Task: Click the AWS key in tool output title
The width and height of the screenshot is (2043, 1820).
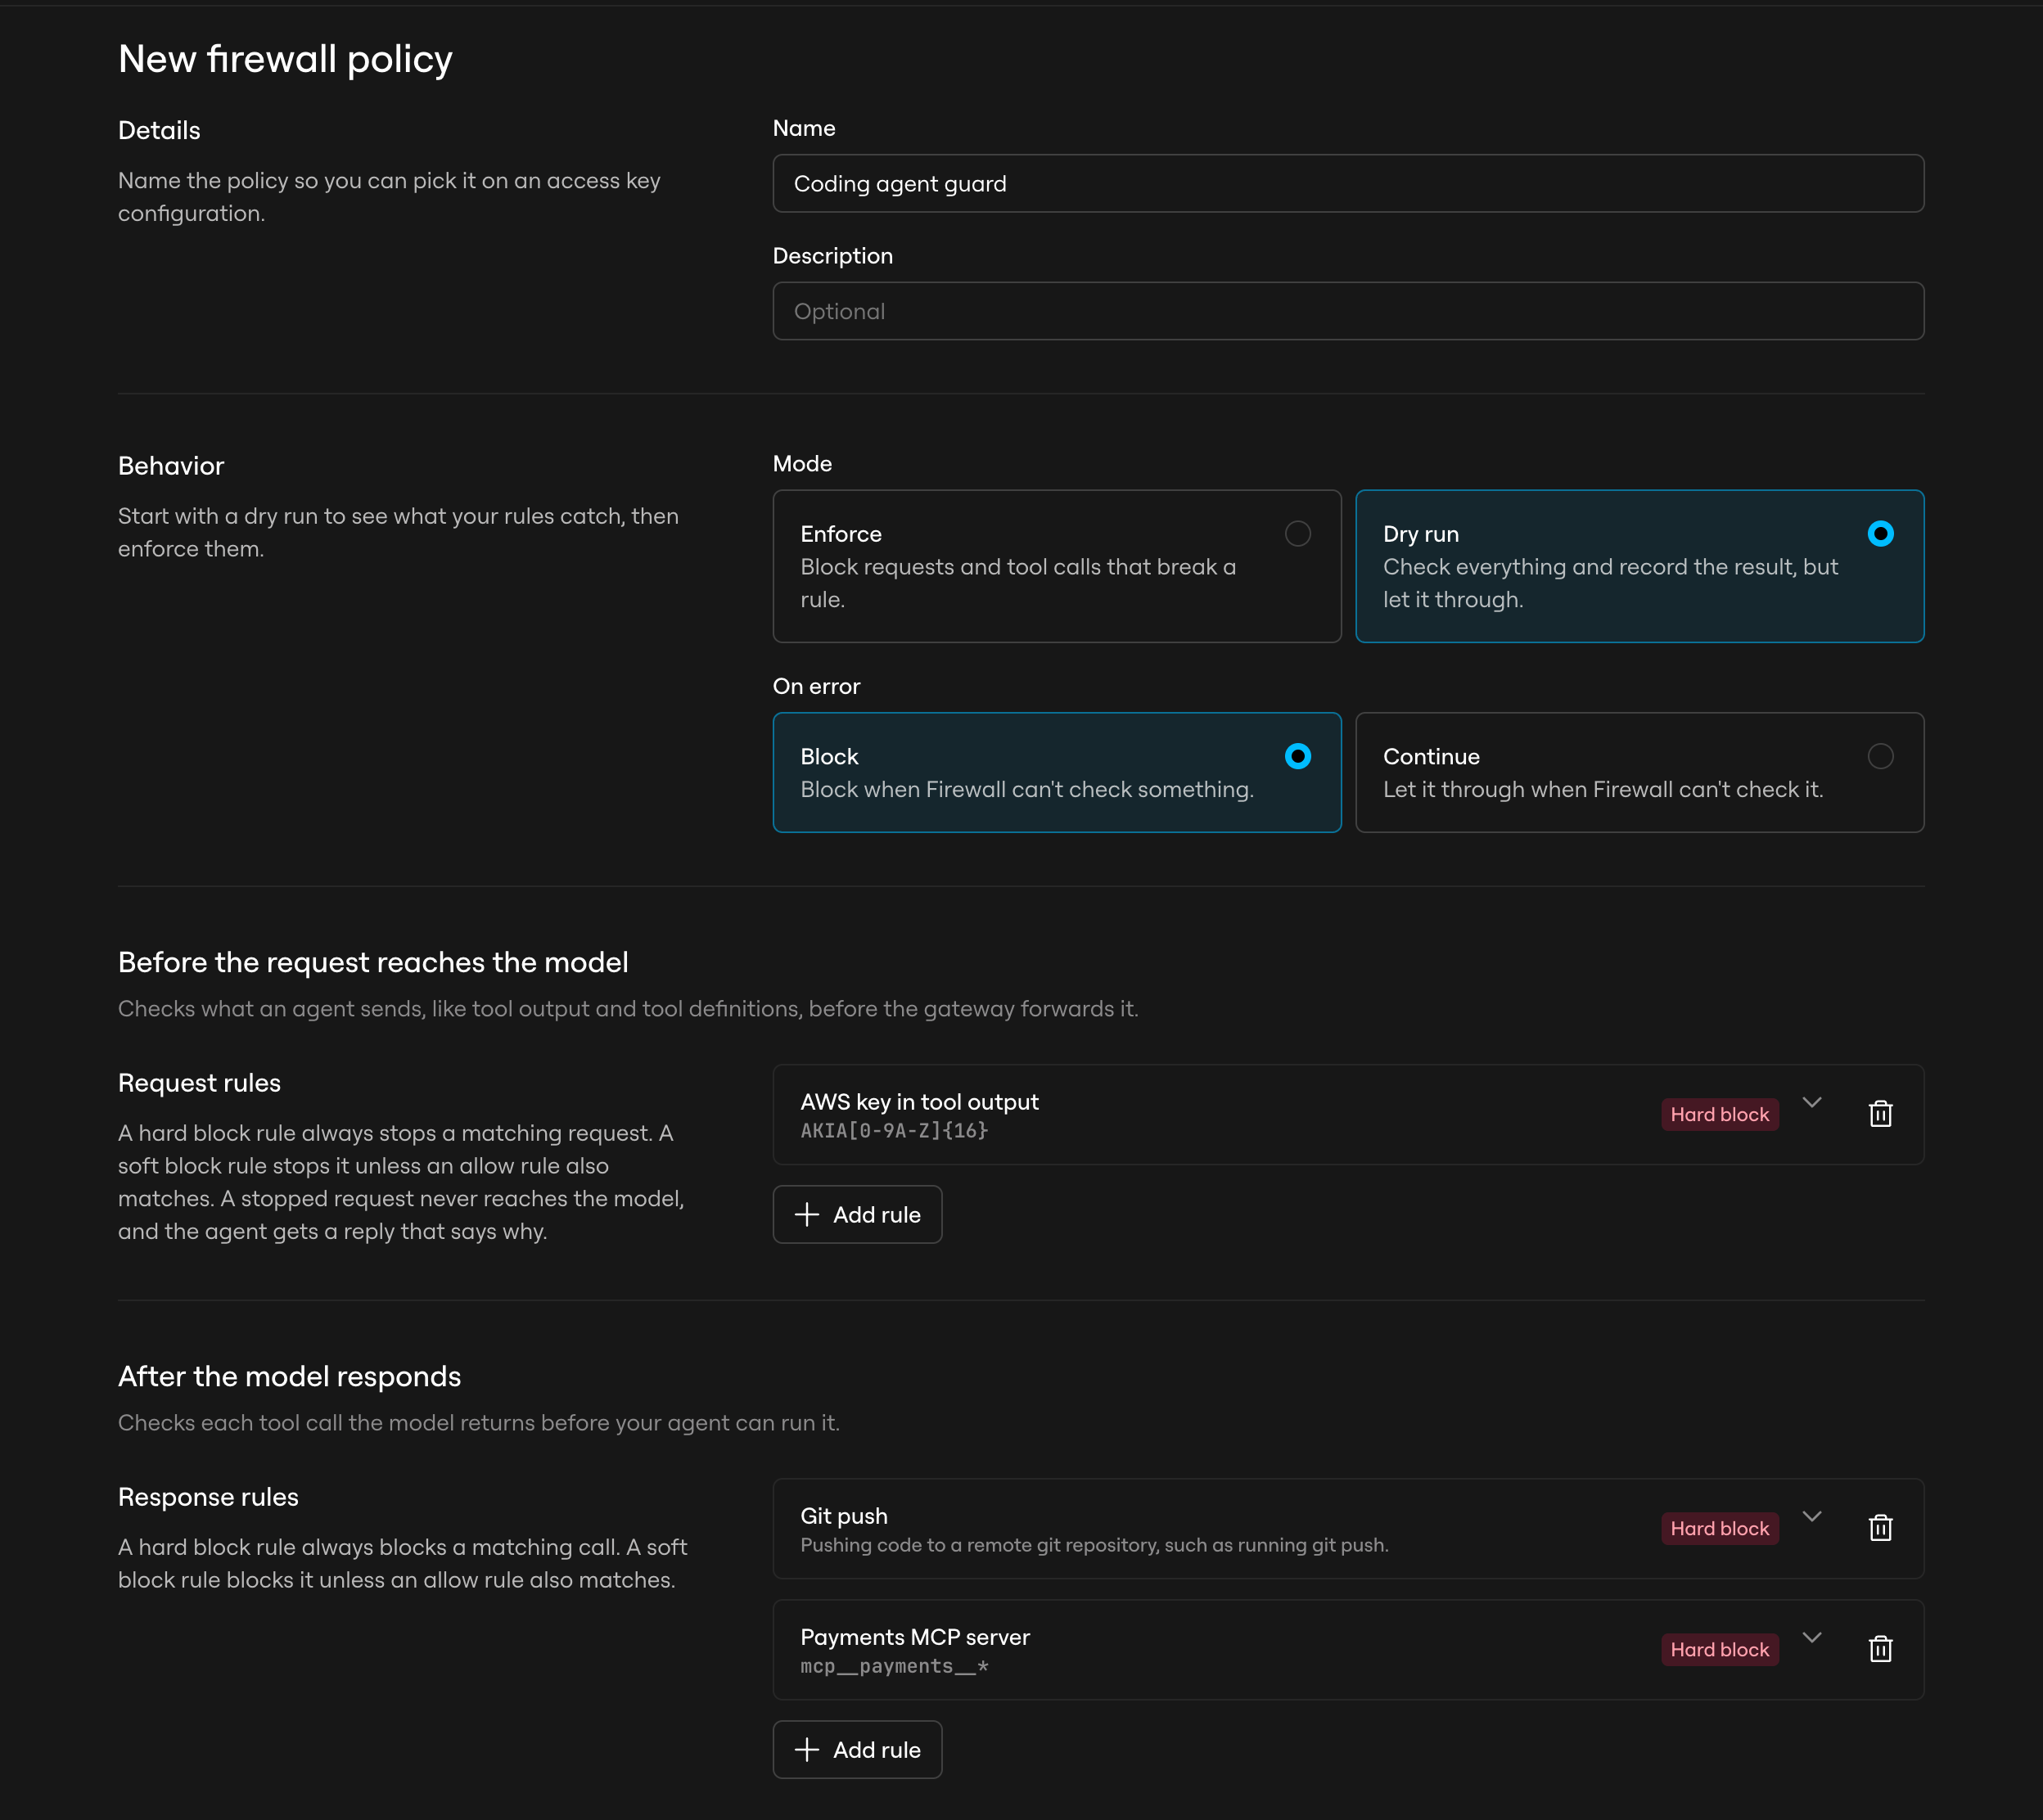Action: pyautogui.click(x=919, y=1102)
